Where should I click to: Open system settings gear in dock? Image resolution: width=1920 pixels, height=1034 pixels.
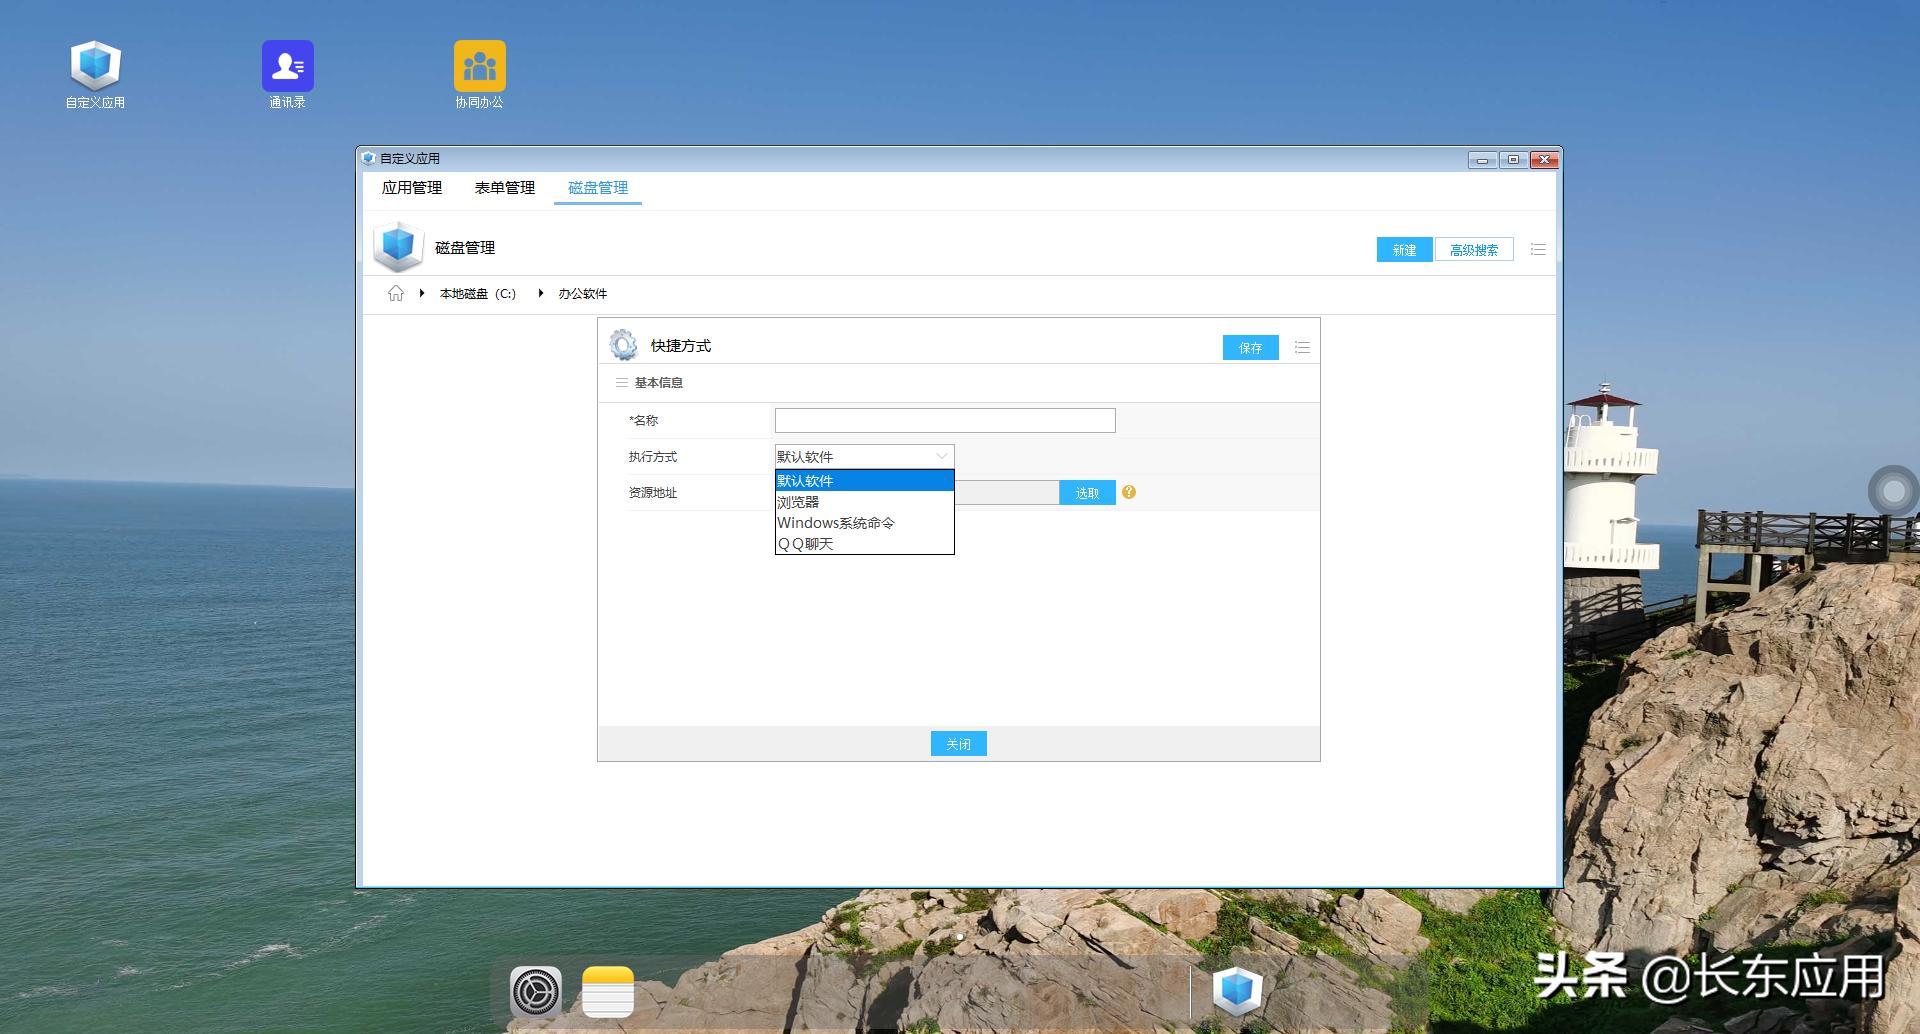[536, 992]
